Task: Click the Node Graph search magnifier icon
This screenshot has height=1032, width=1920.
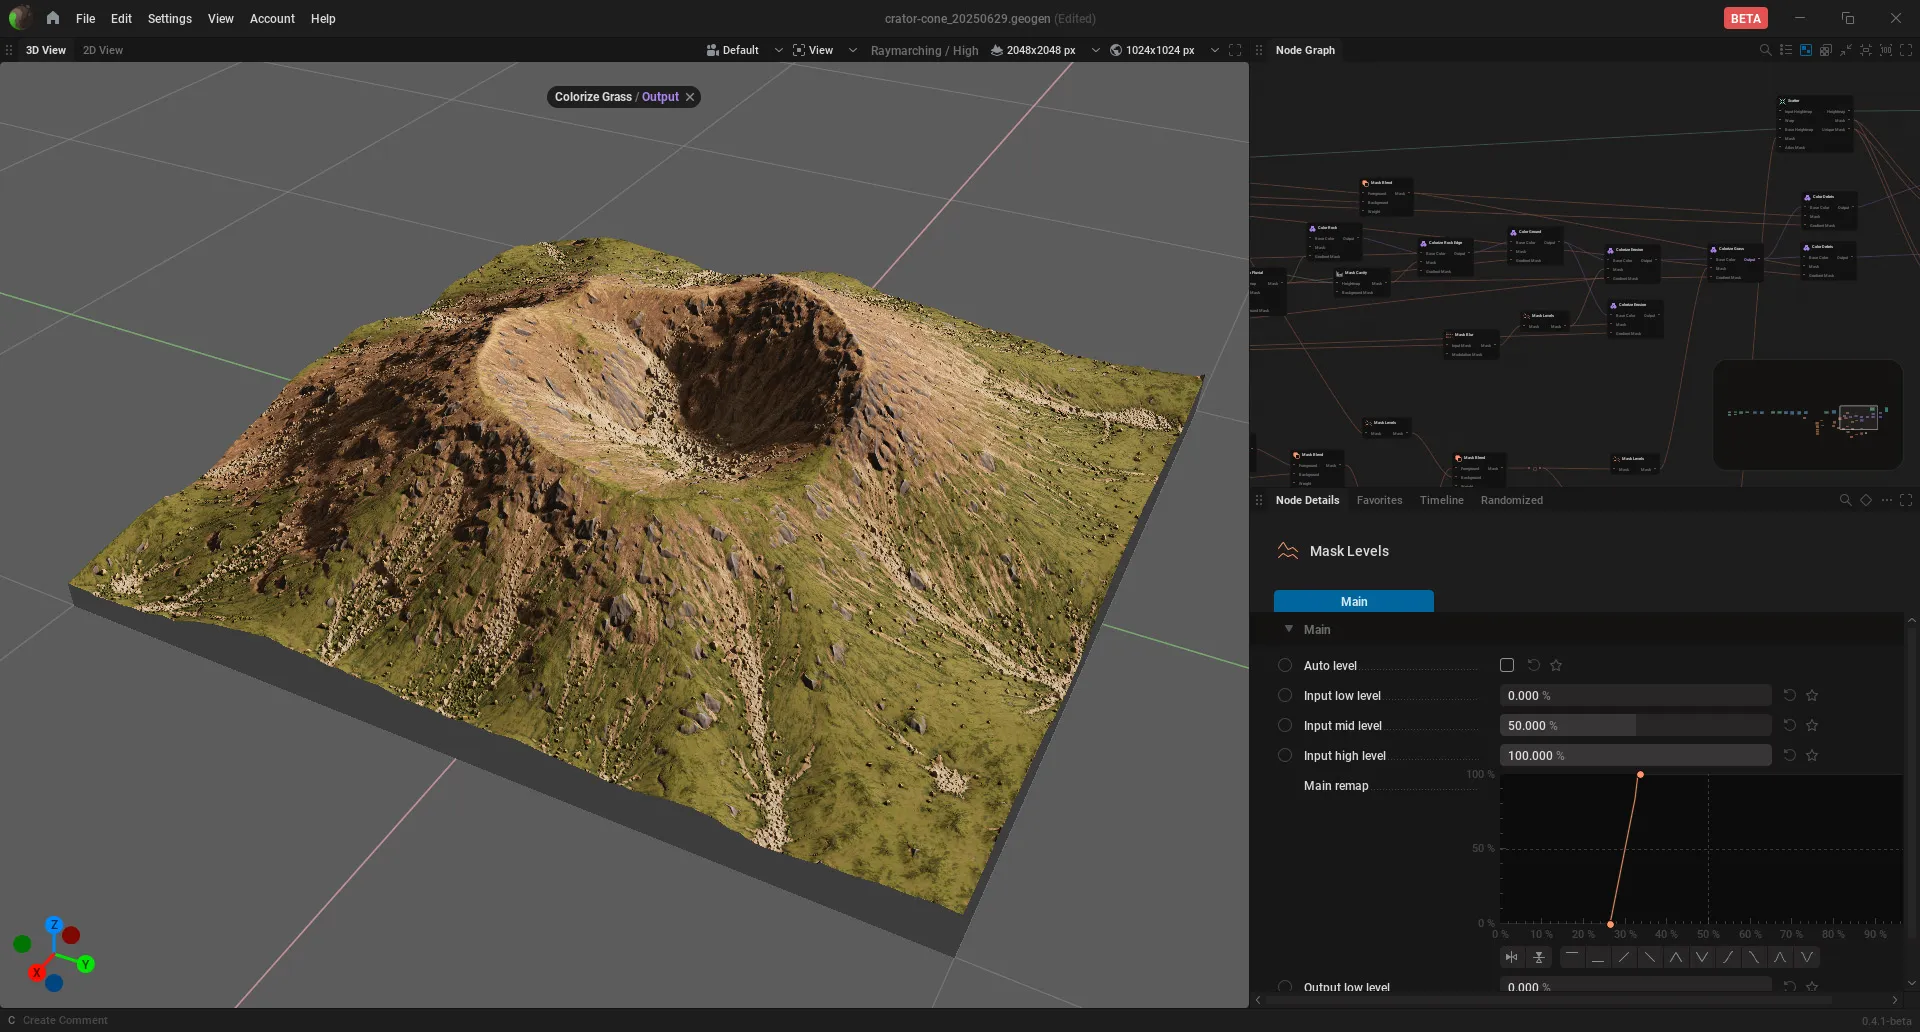Action: click(1765, 50)
